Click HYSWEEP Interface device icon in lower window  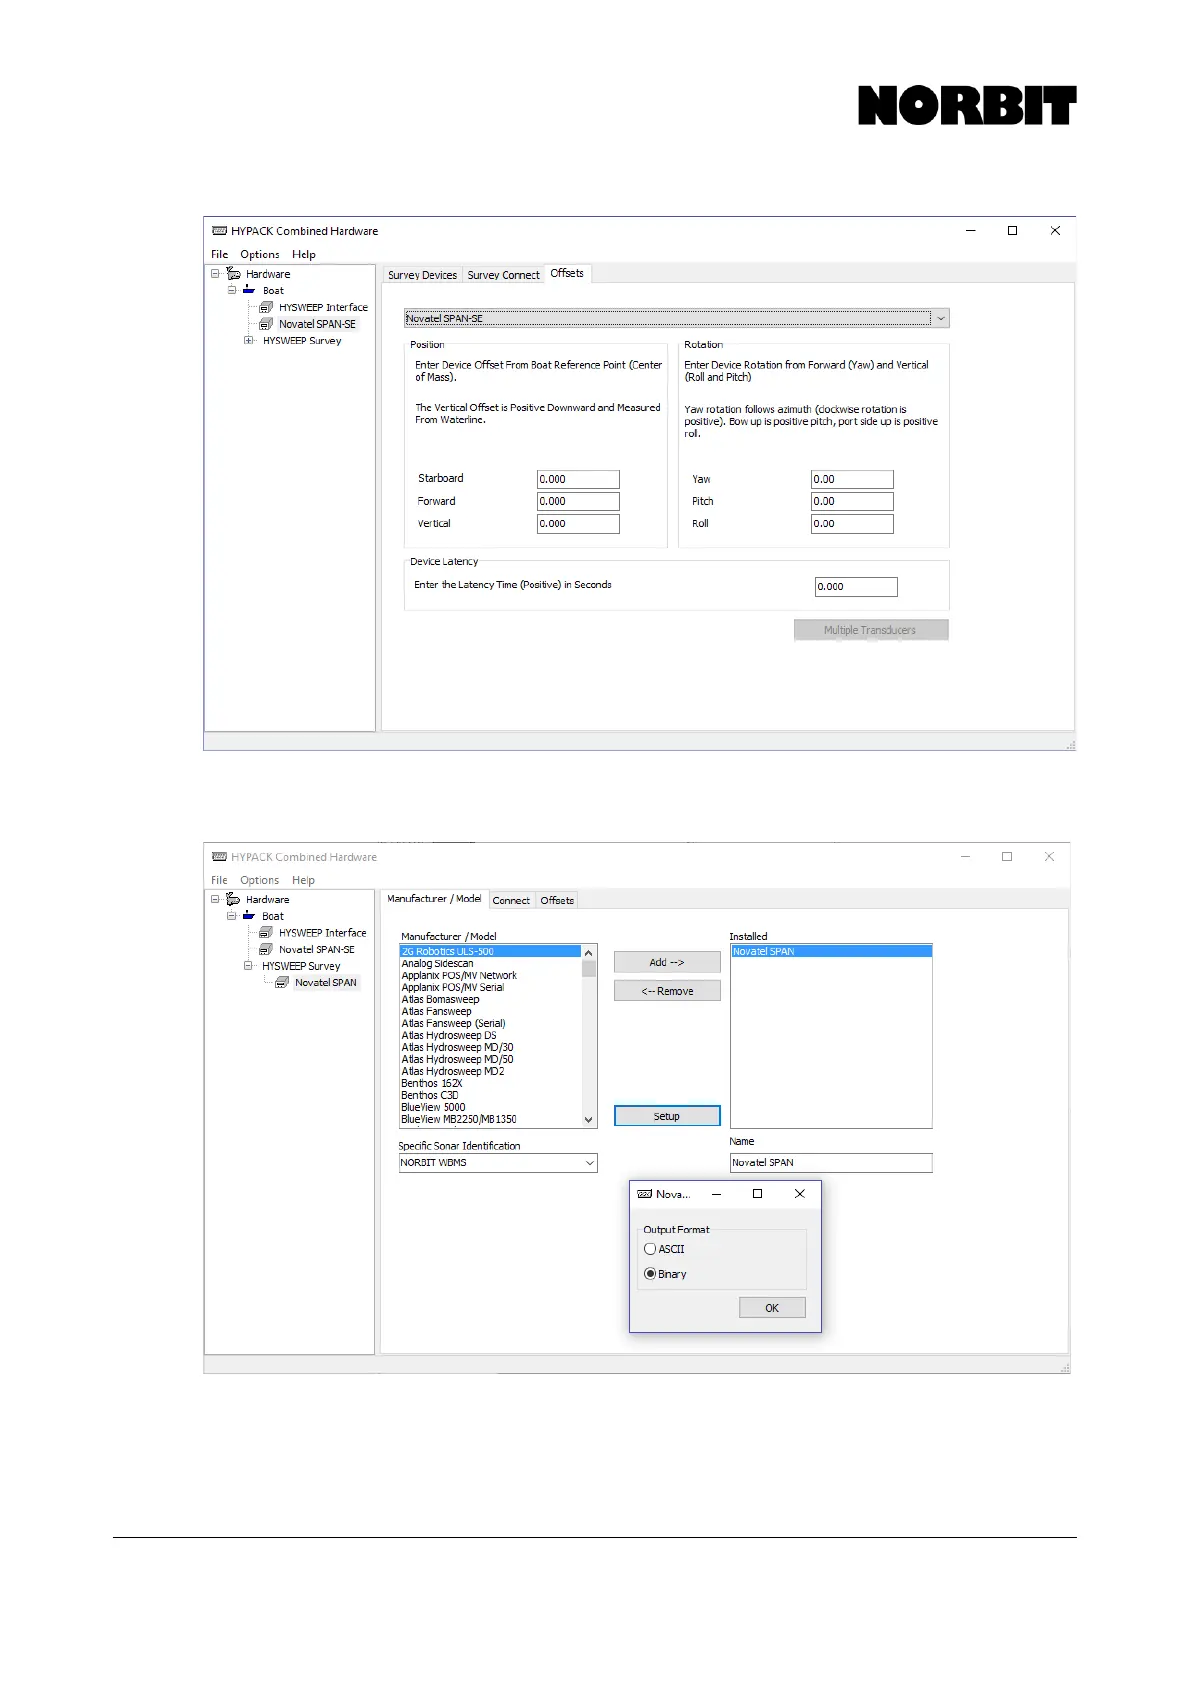pos(266,932)
